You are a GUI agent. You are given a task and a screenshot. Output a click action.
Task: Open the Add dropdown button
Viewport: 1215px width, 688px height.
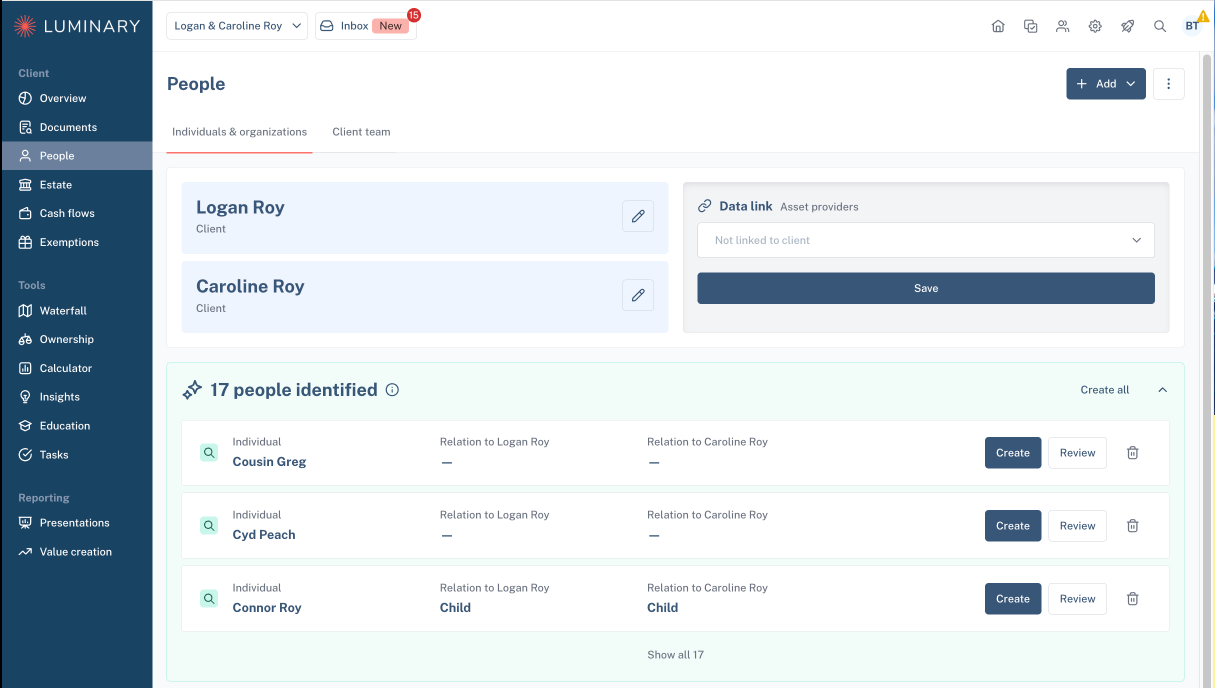[1106, 84]
